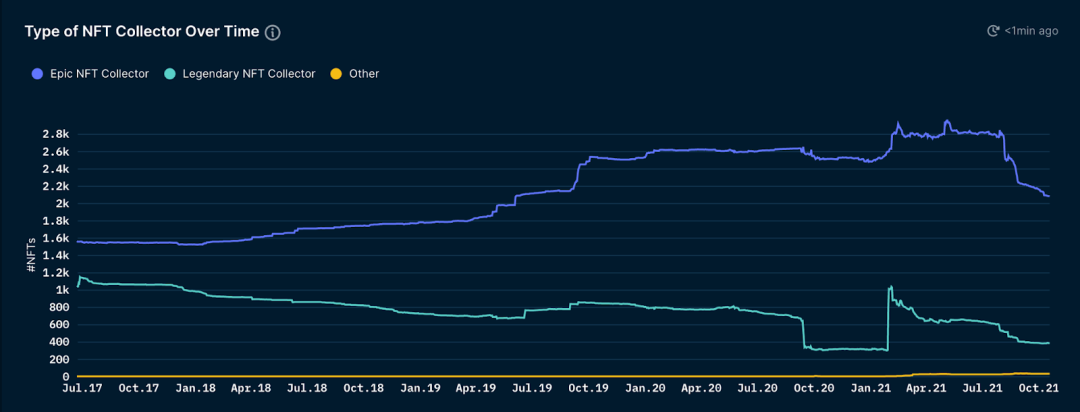Click the 'Type of NFT Collector Over Time' title
Viewport: 1080px width, 412px height.
[x=142, y=31]
